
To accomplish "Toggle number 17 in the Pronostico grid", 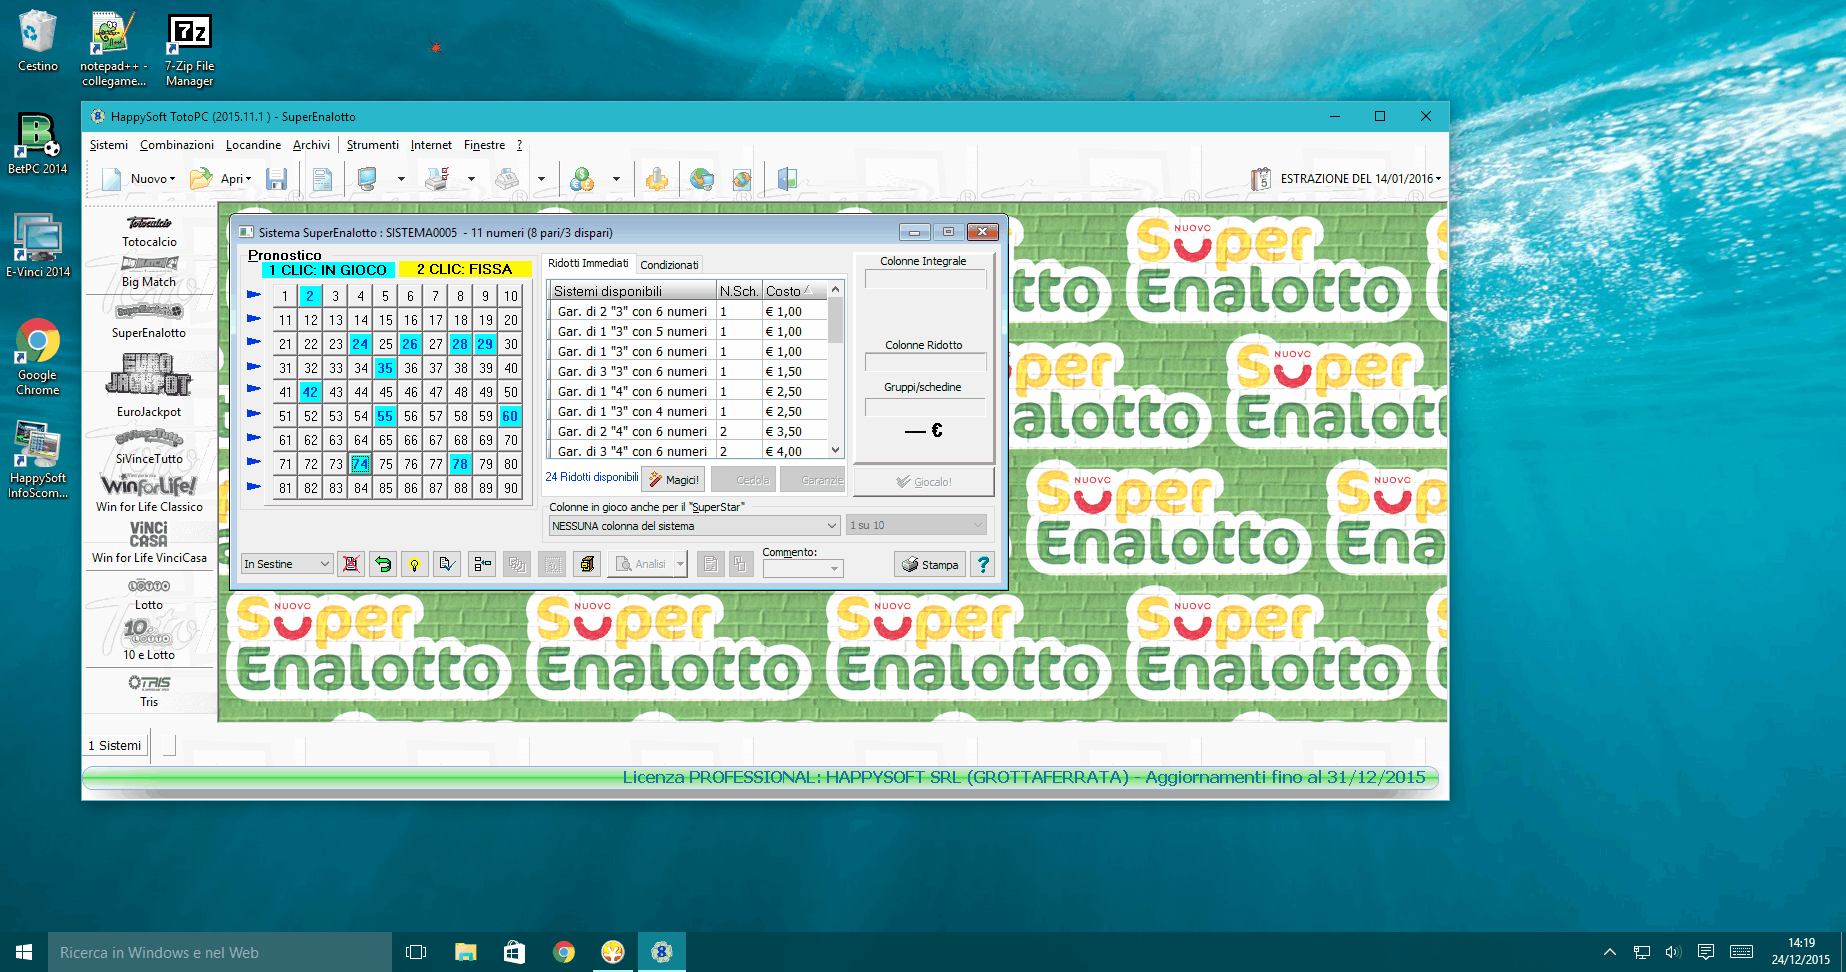I will [435, 320].
